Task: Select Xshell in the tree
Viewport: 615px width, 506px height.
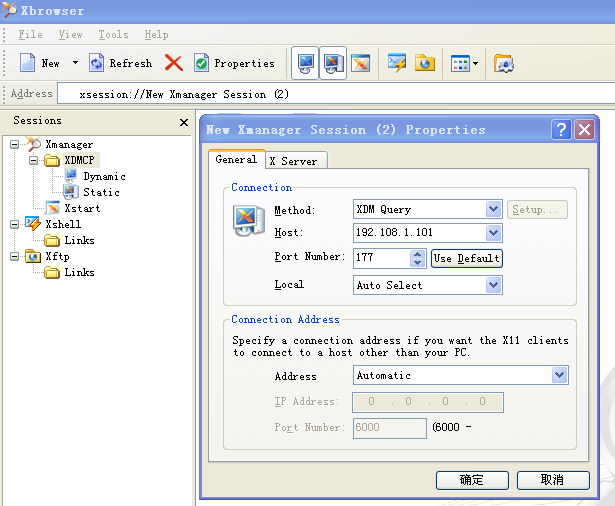Action: coord(63,224)
